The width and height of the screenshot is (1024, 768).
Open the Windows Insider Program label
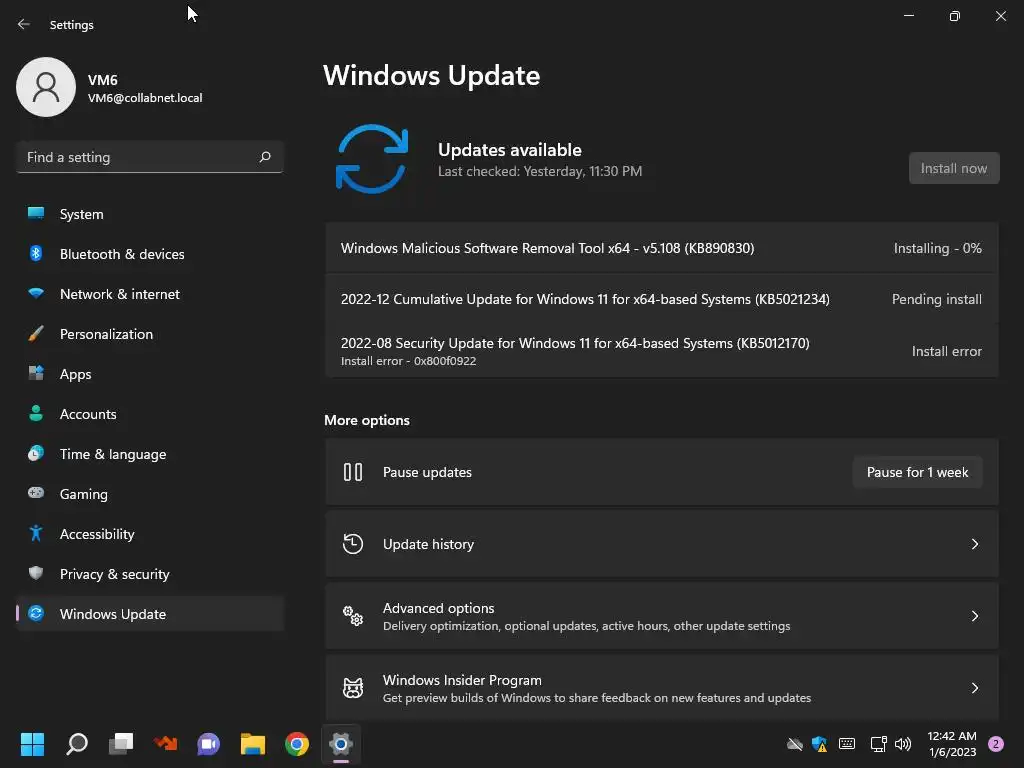pos(462,680)
